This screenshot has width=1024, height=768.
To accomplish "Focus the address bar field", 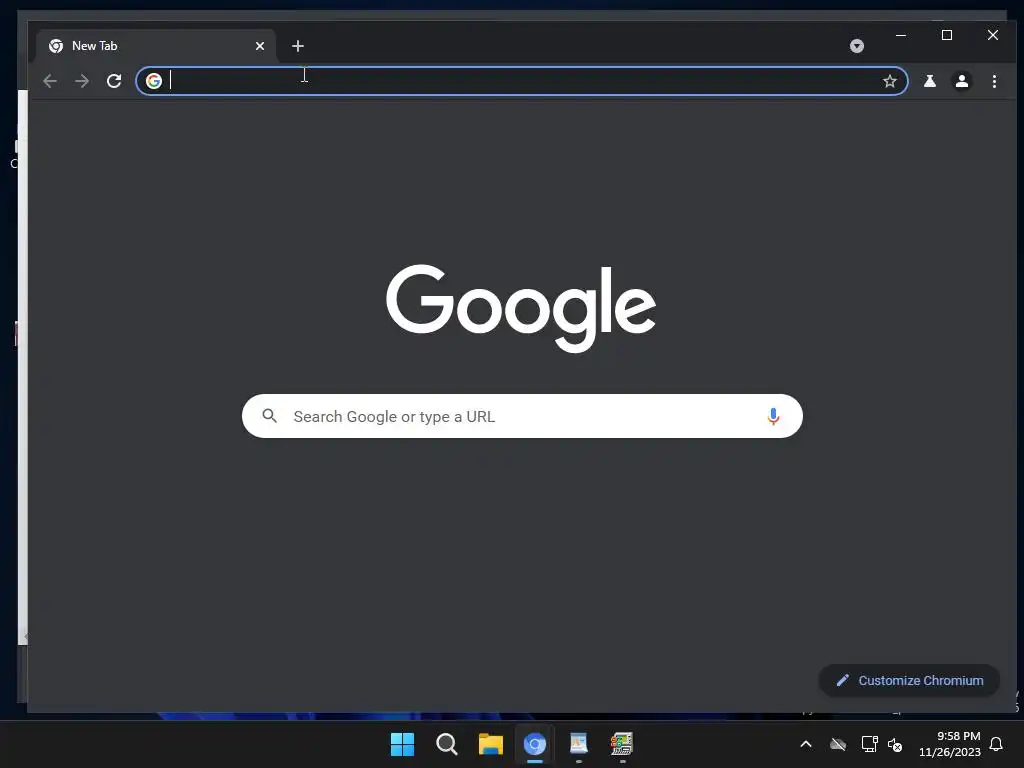I will point(522,81).
